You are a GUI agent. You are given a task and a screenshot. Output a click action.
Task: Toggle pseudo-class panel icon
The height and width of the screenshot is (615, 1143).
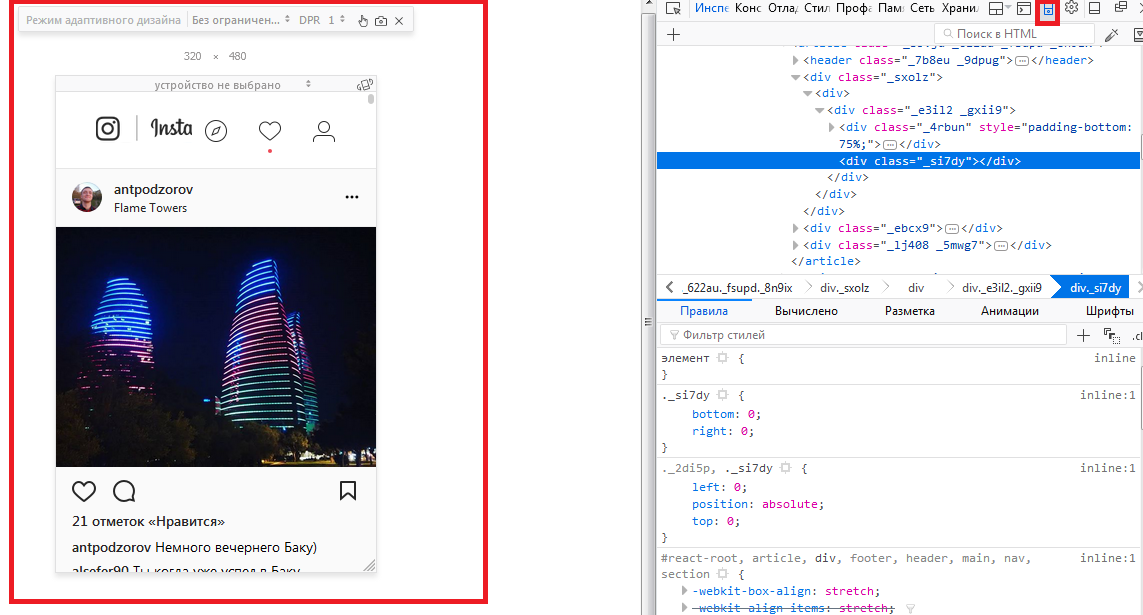(x=1111, y=335)
